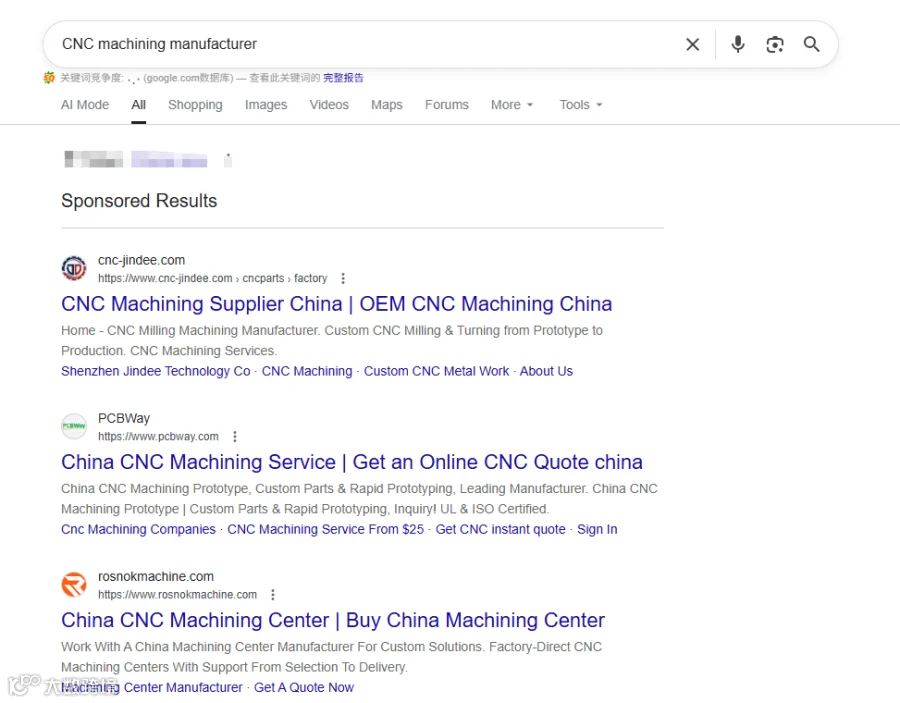This screenshot has width=900, height=703.
Task: Click the PCBWay site name text
Action: [124, 418]
